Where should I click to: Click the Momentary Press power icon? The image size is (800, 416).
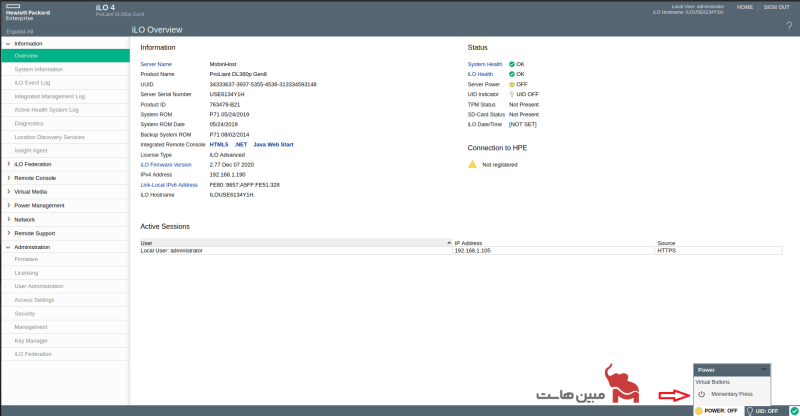702,394
